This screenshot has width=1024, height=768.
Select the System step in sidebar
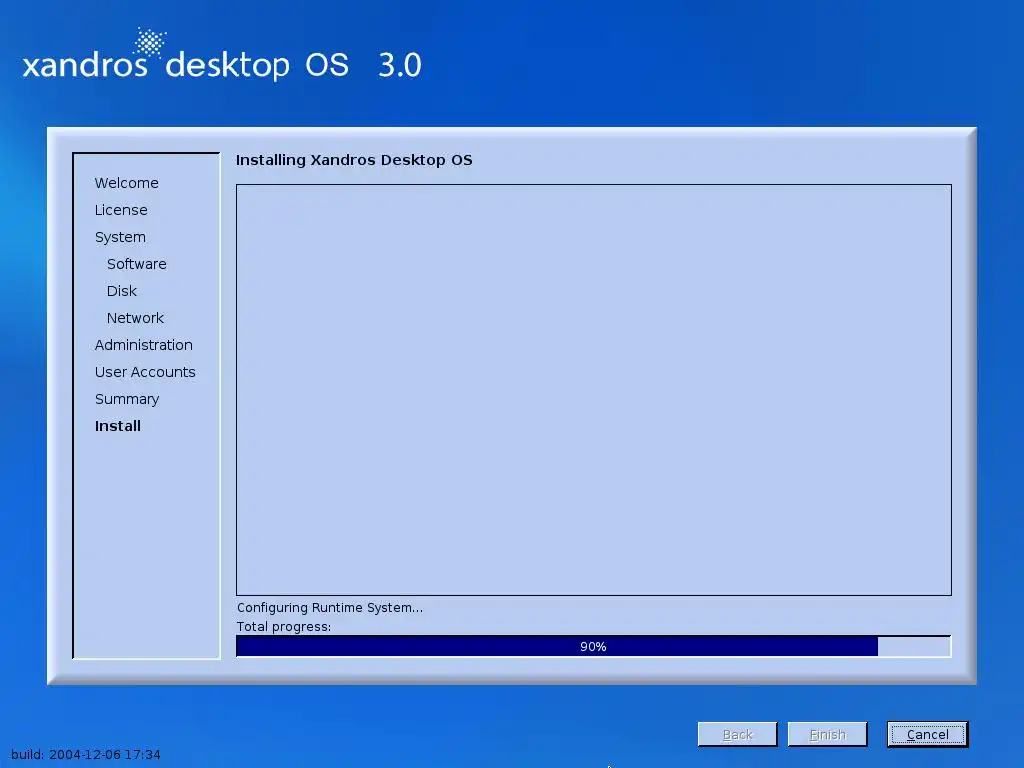click(120, 237)
